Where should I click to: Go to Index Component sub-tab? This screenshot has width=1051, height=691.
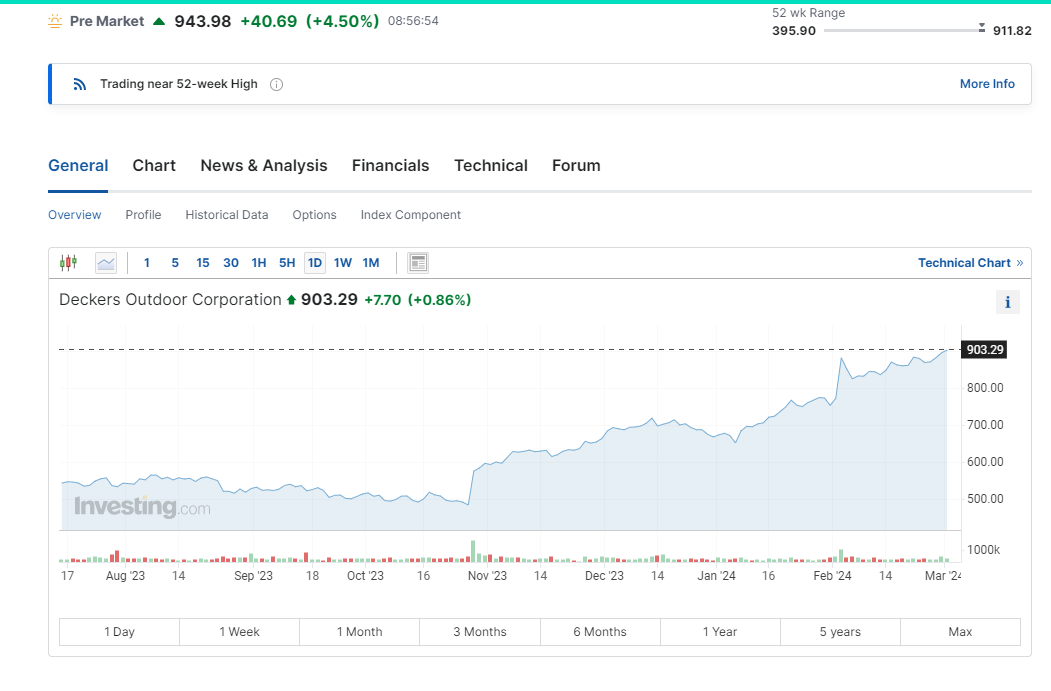411,215
